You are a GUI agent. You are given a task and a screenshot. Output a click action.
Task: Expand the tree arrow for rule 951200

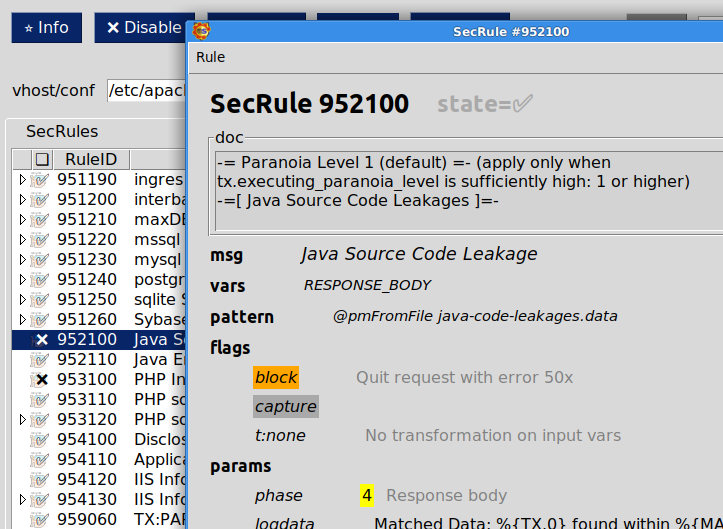tap(24, 200)
